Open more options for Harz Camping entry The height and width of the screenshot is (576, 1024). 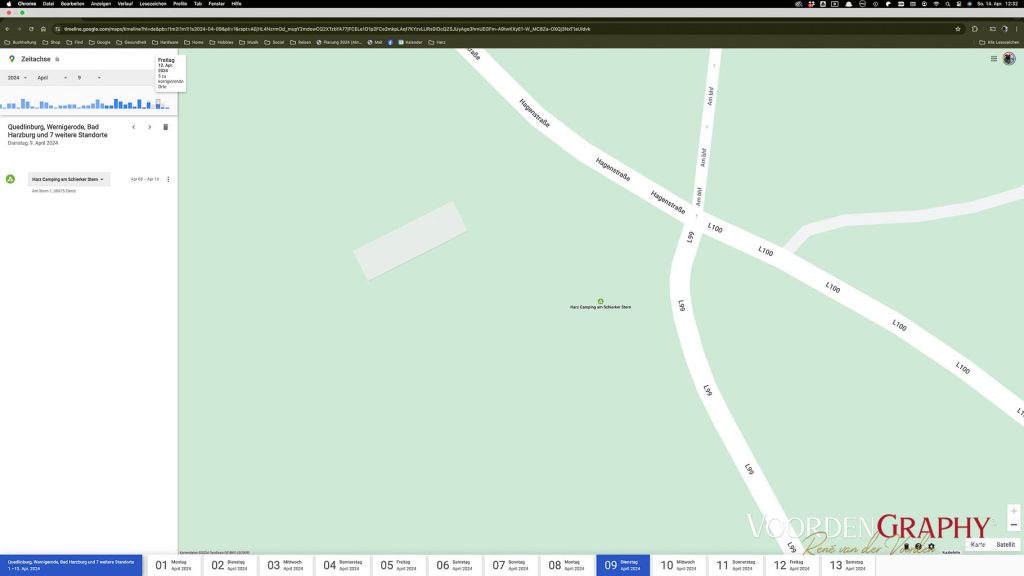point(168,179)
